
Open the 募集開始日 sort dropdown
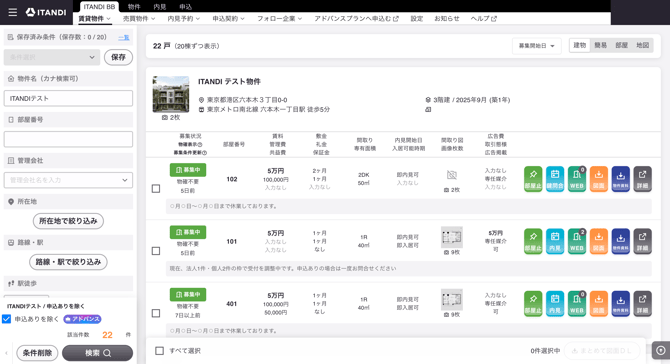pyautogui.click(x=536, y=46)
